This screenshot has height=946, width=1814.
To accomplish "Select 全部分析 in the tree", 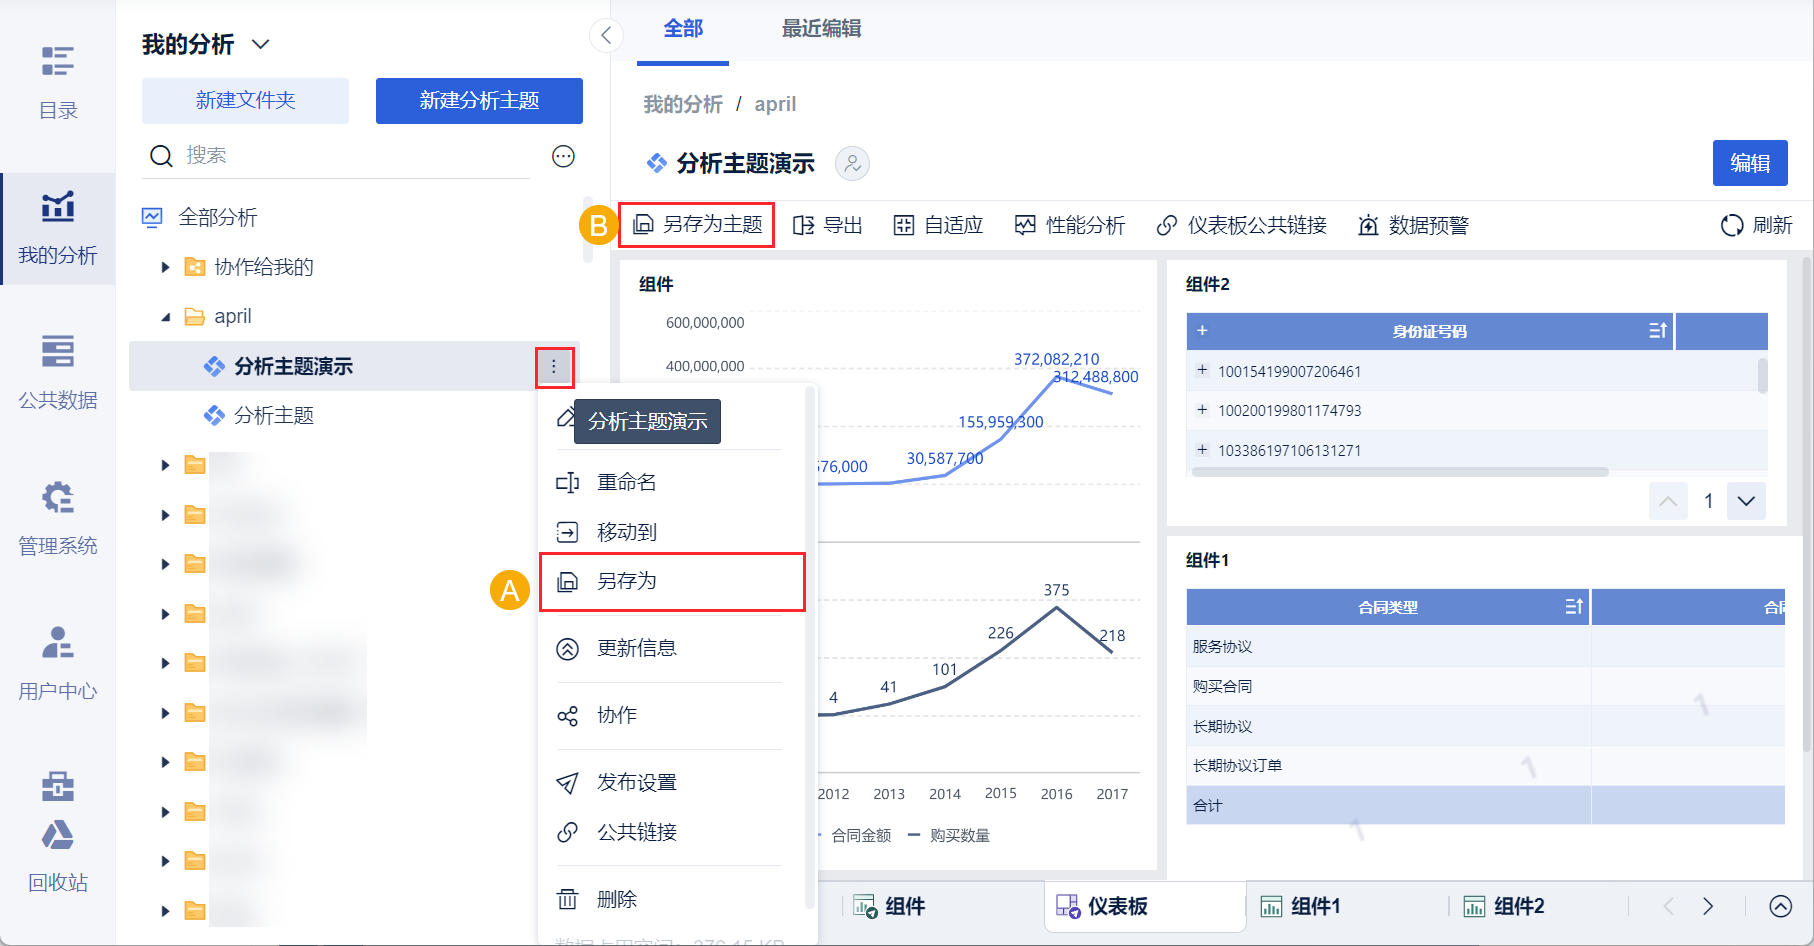I will [218, 218].
